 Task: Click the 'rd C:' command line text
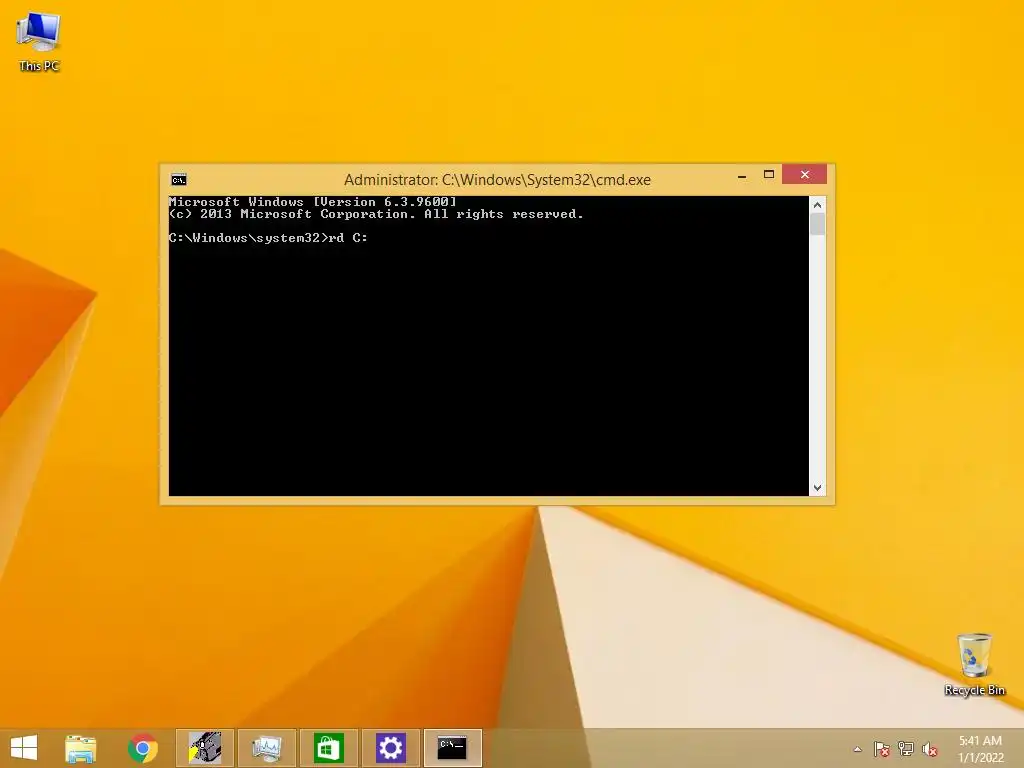(348, 238)
